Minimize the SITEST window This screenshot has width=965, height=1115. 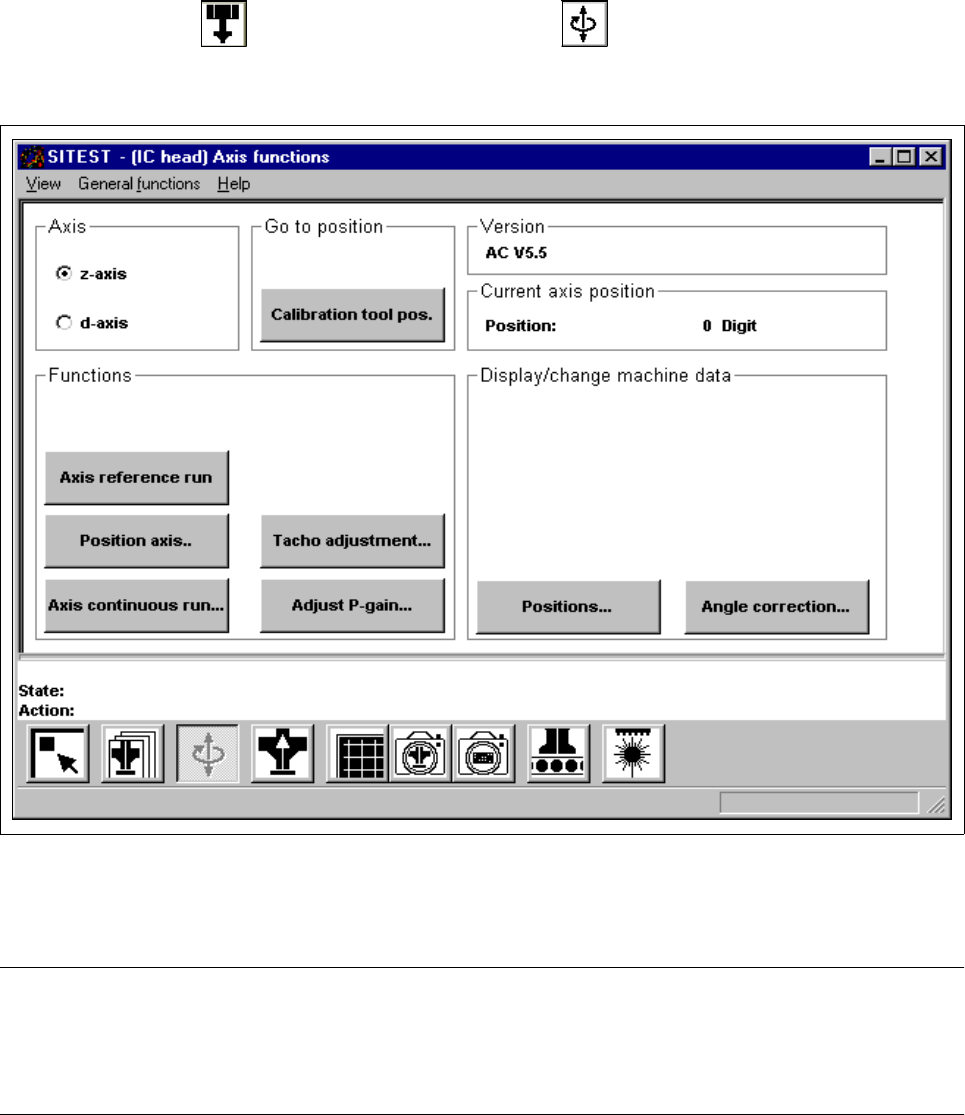[x=880, y=156]
